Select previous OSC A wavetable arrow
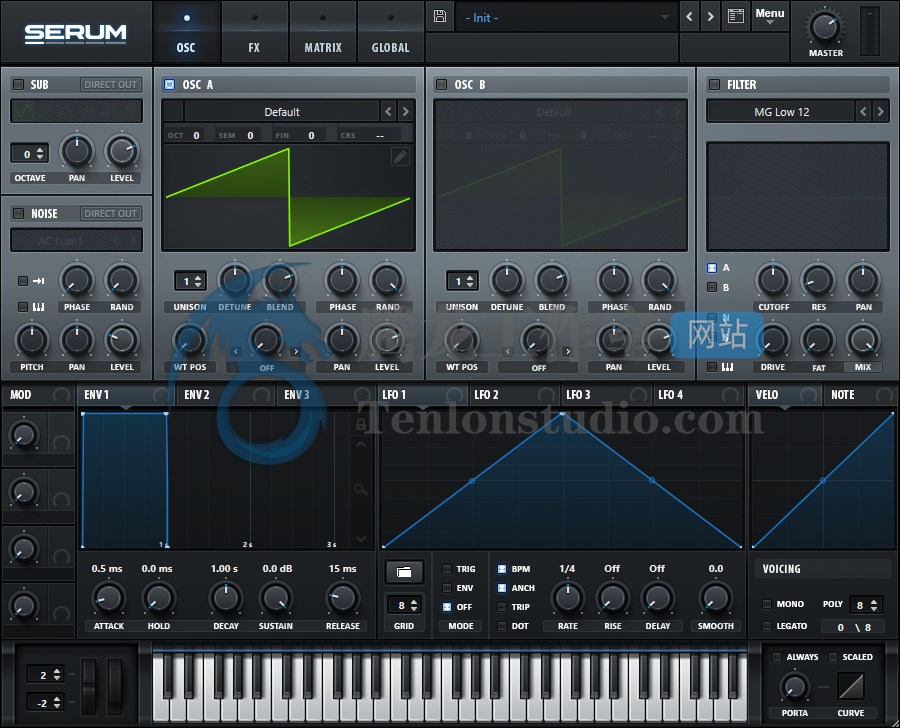The width and height of the screenshot is (900, 728). 389,111
